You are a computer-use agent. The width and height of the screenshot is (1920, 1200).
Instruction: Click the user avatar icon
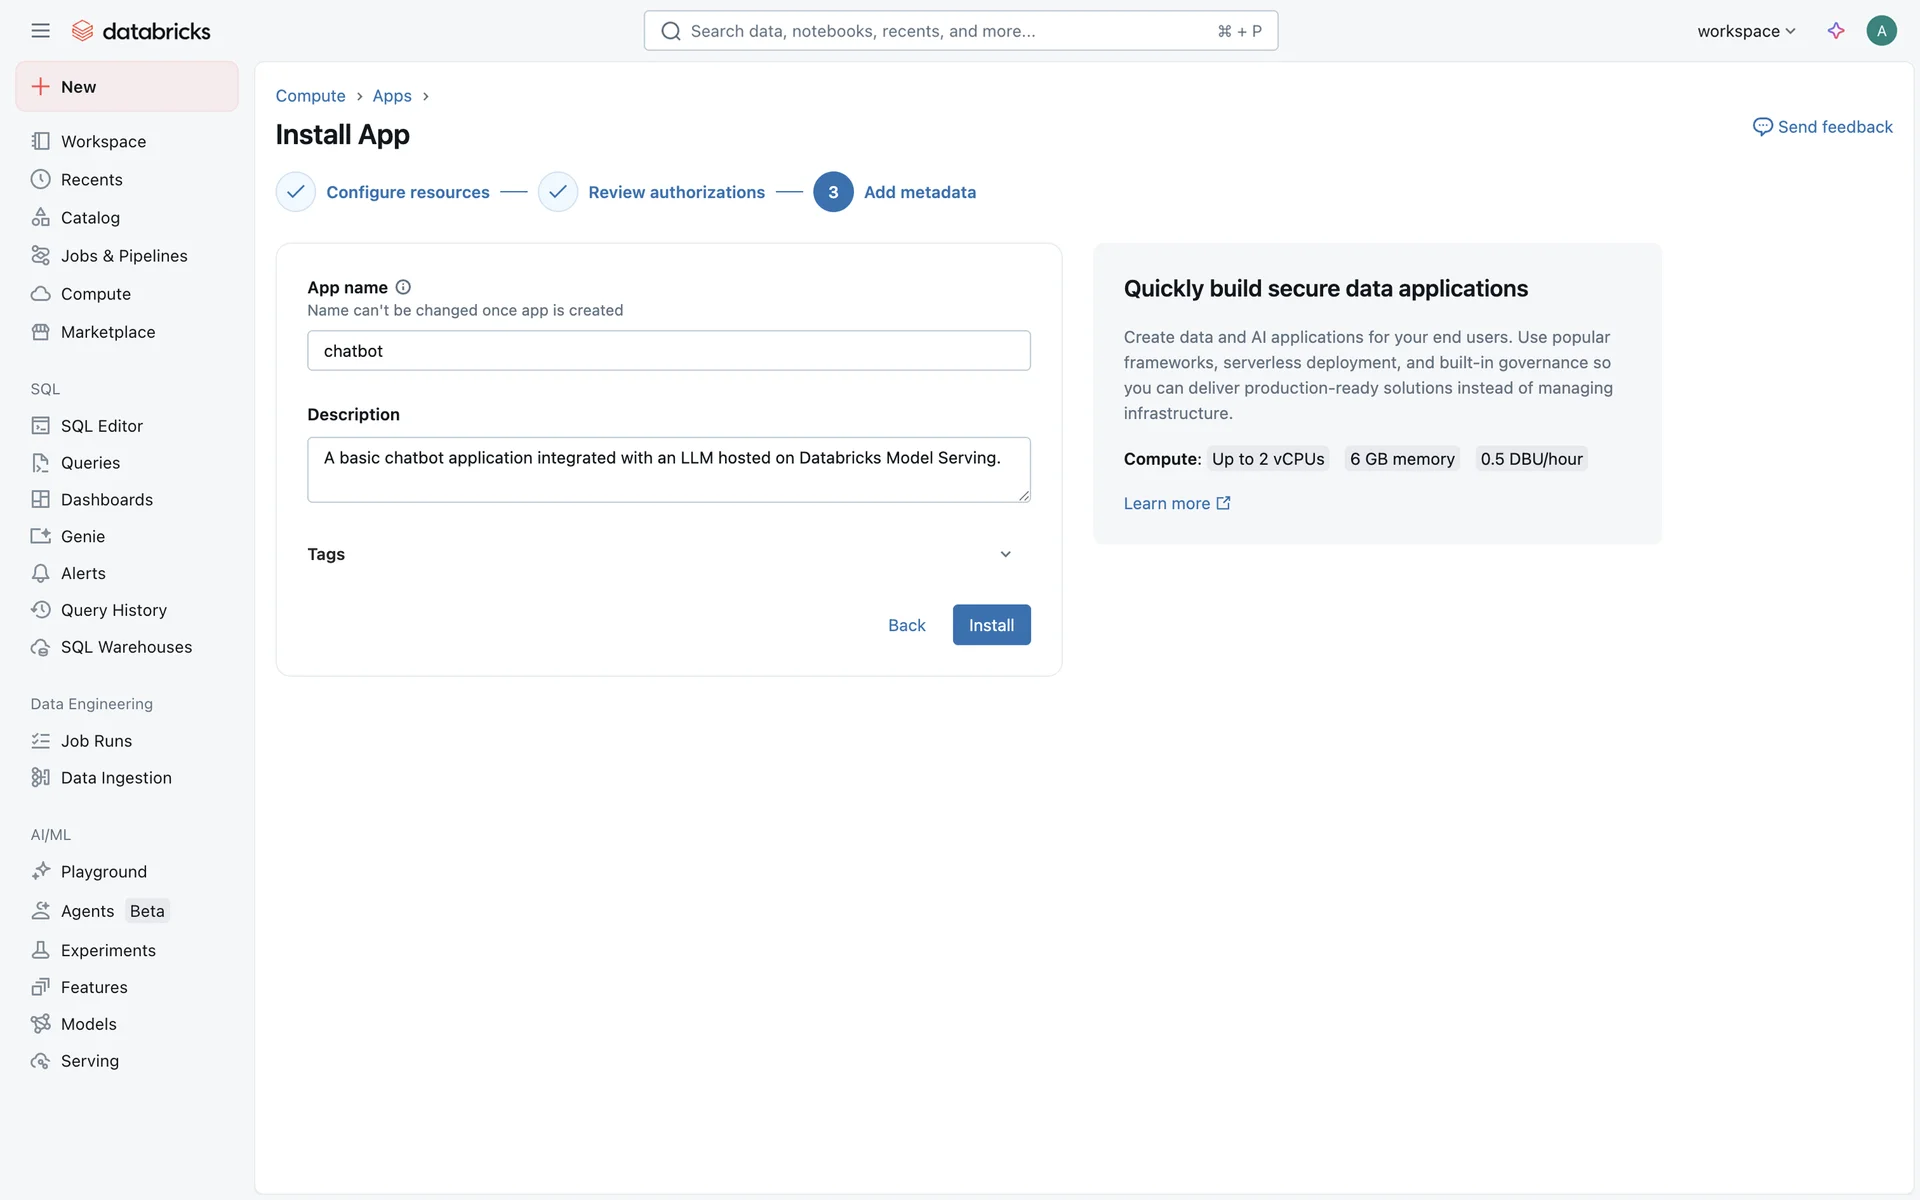pos(1881,31)
